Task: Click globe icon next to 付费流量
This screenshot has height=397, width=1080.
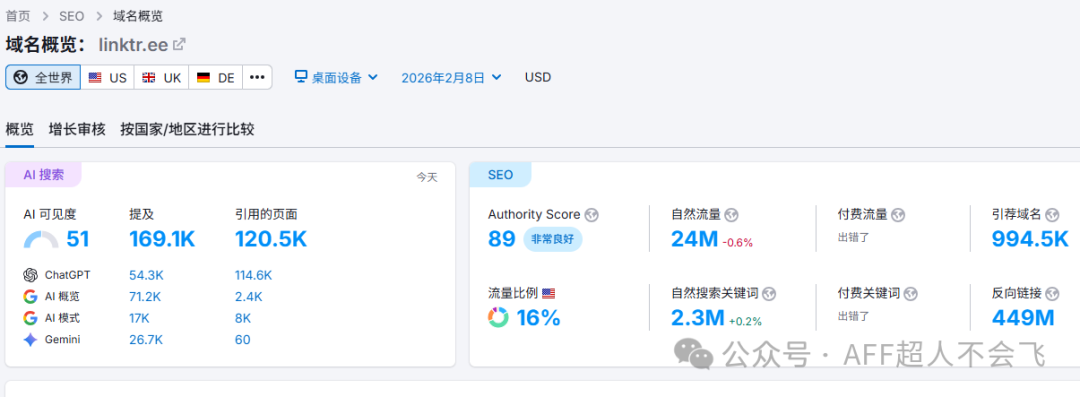Action: 897,215
